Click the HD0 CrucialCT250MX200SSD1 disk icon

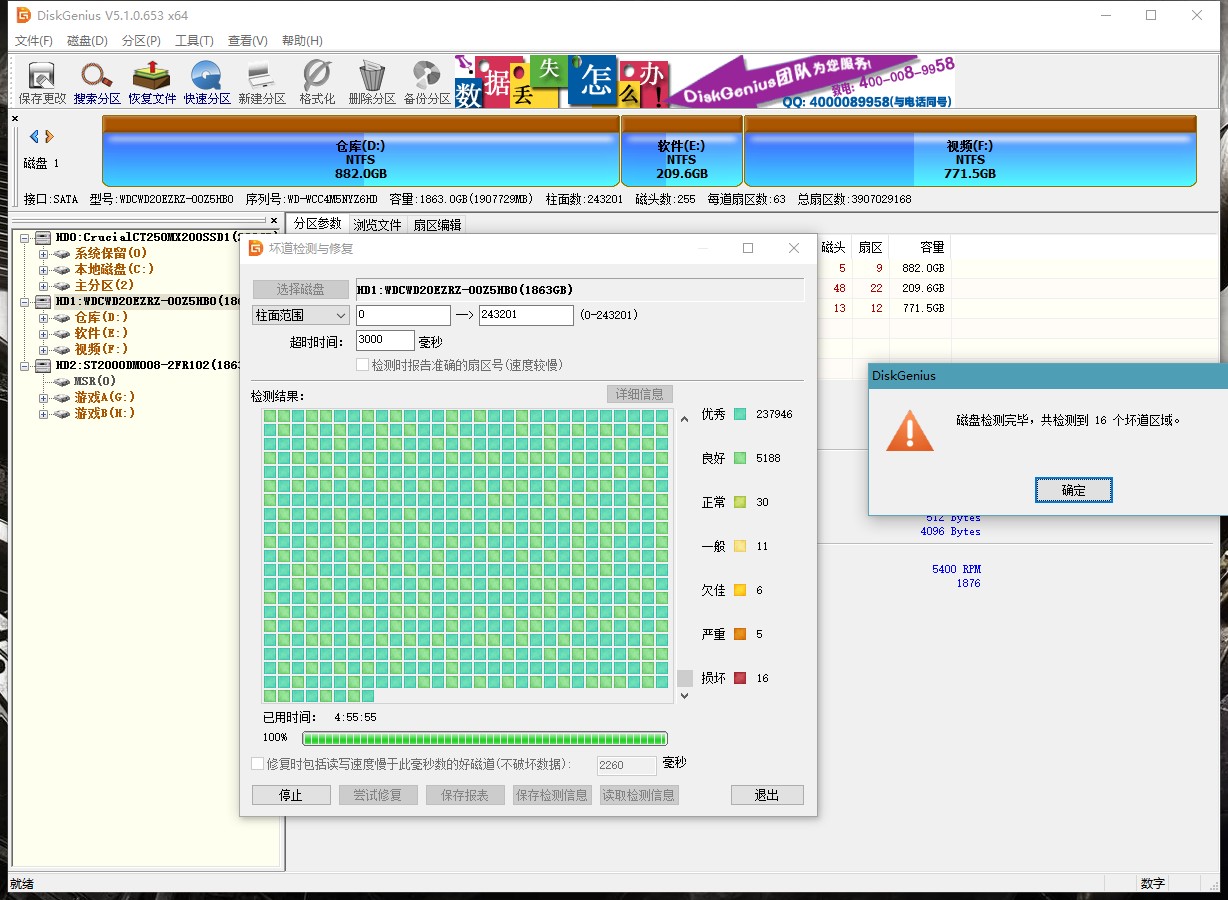[x=43, y=237]
